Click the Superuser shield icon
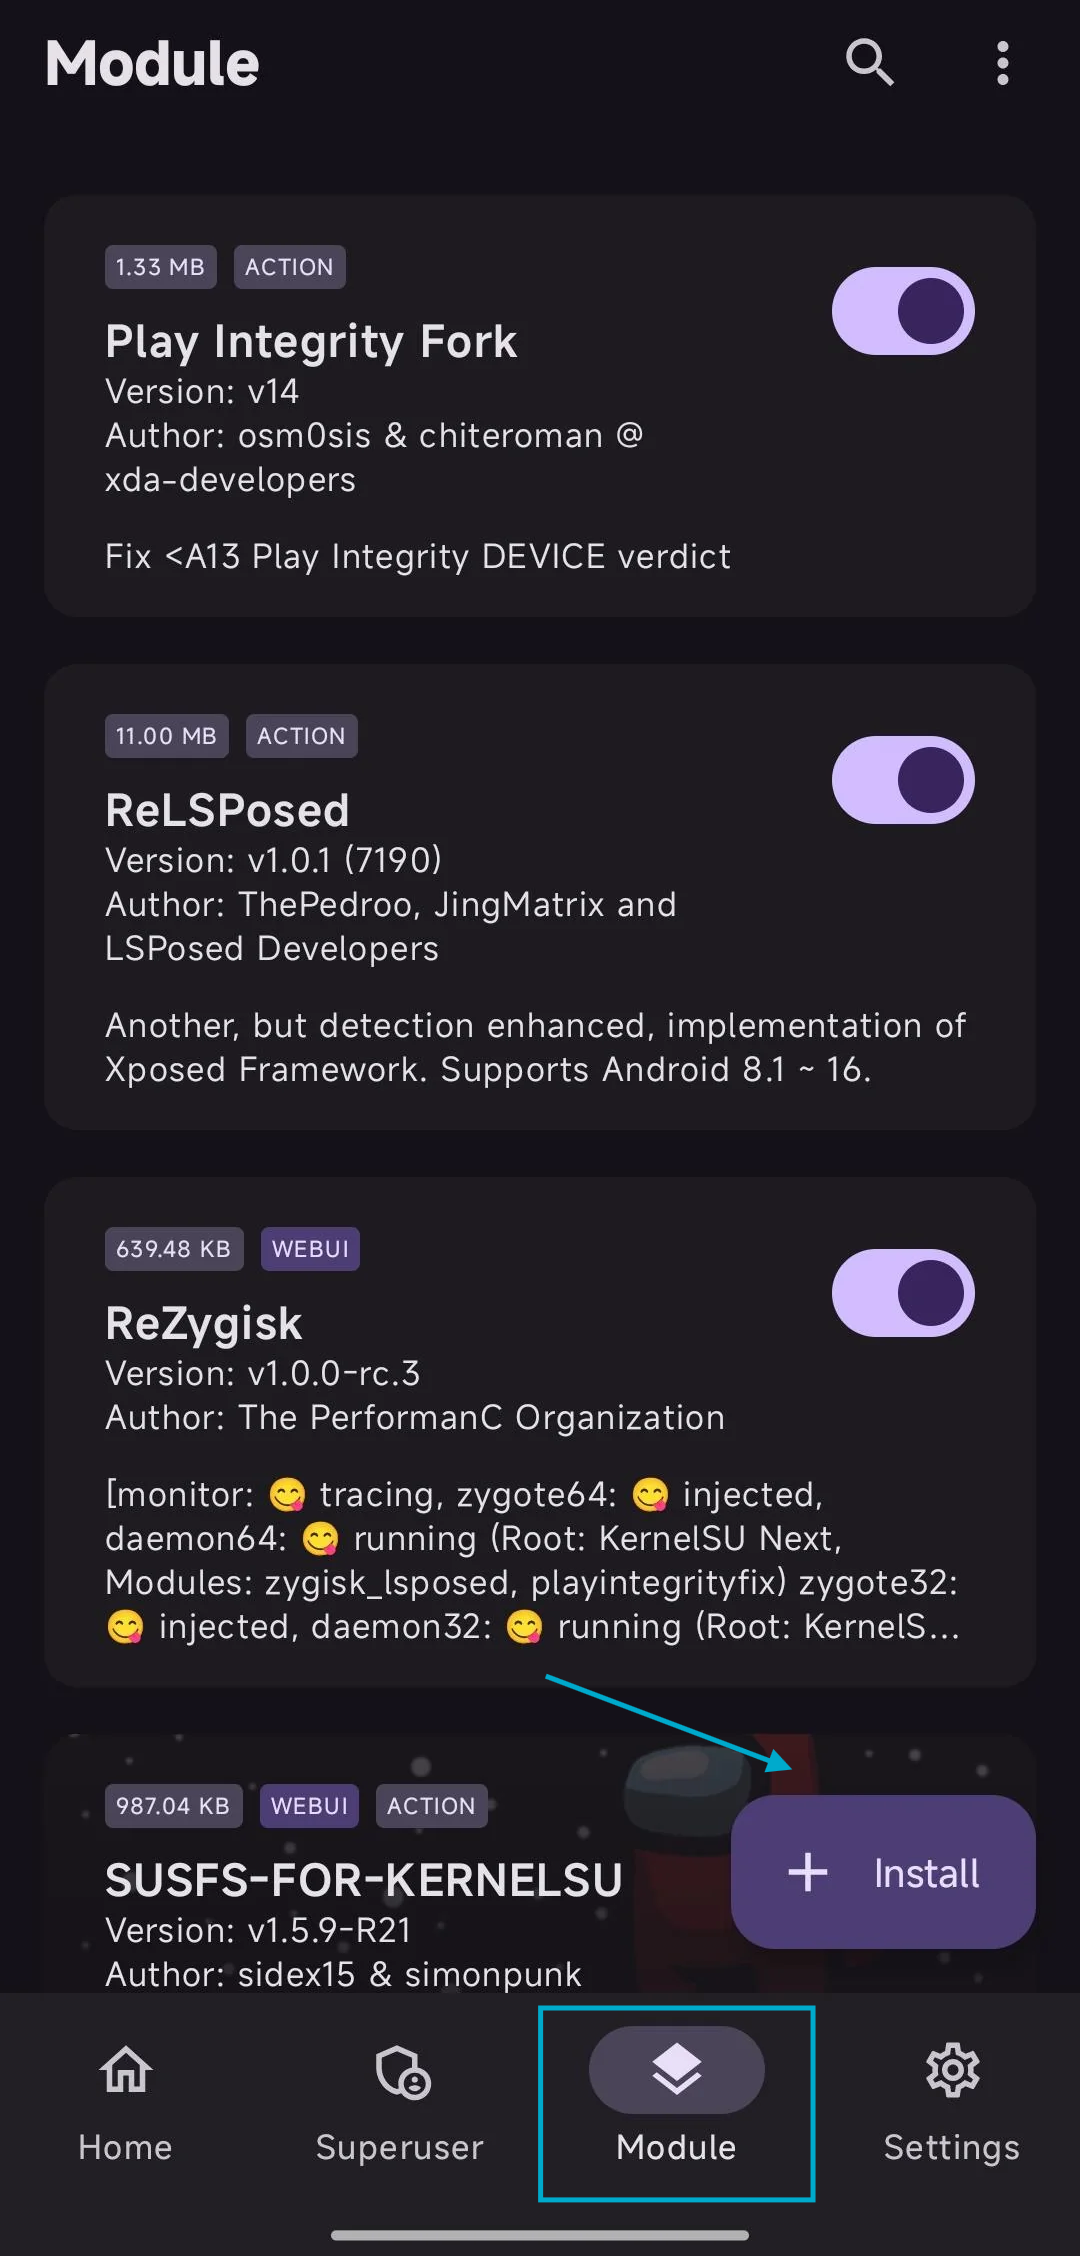 (x=402, y=2070)
